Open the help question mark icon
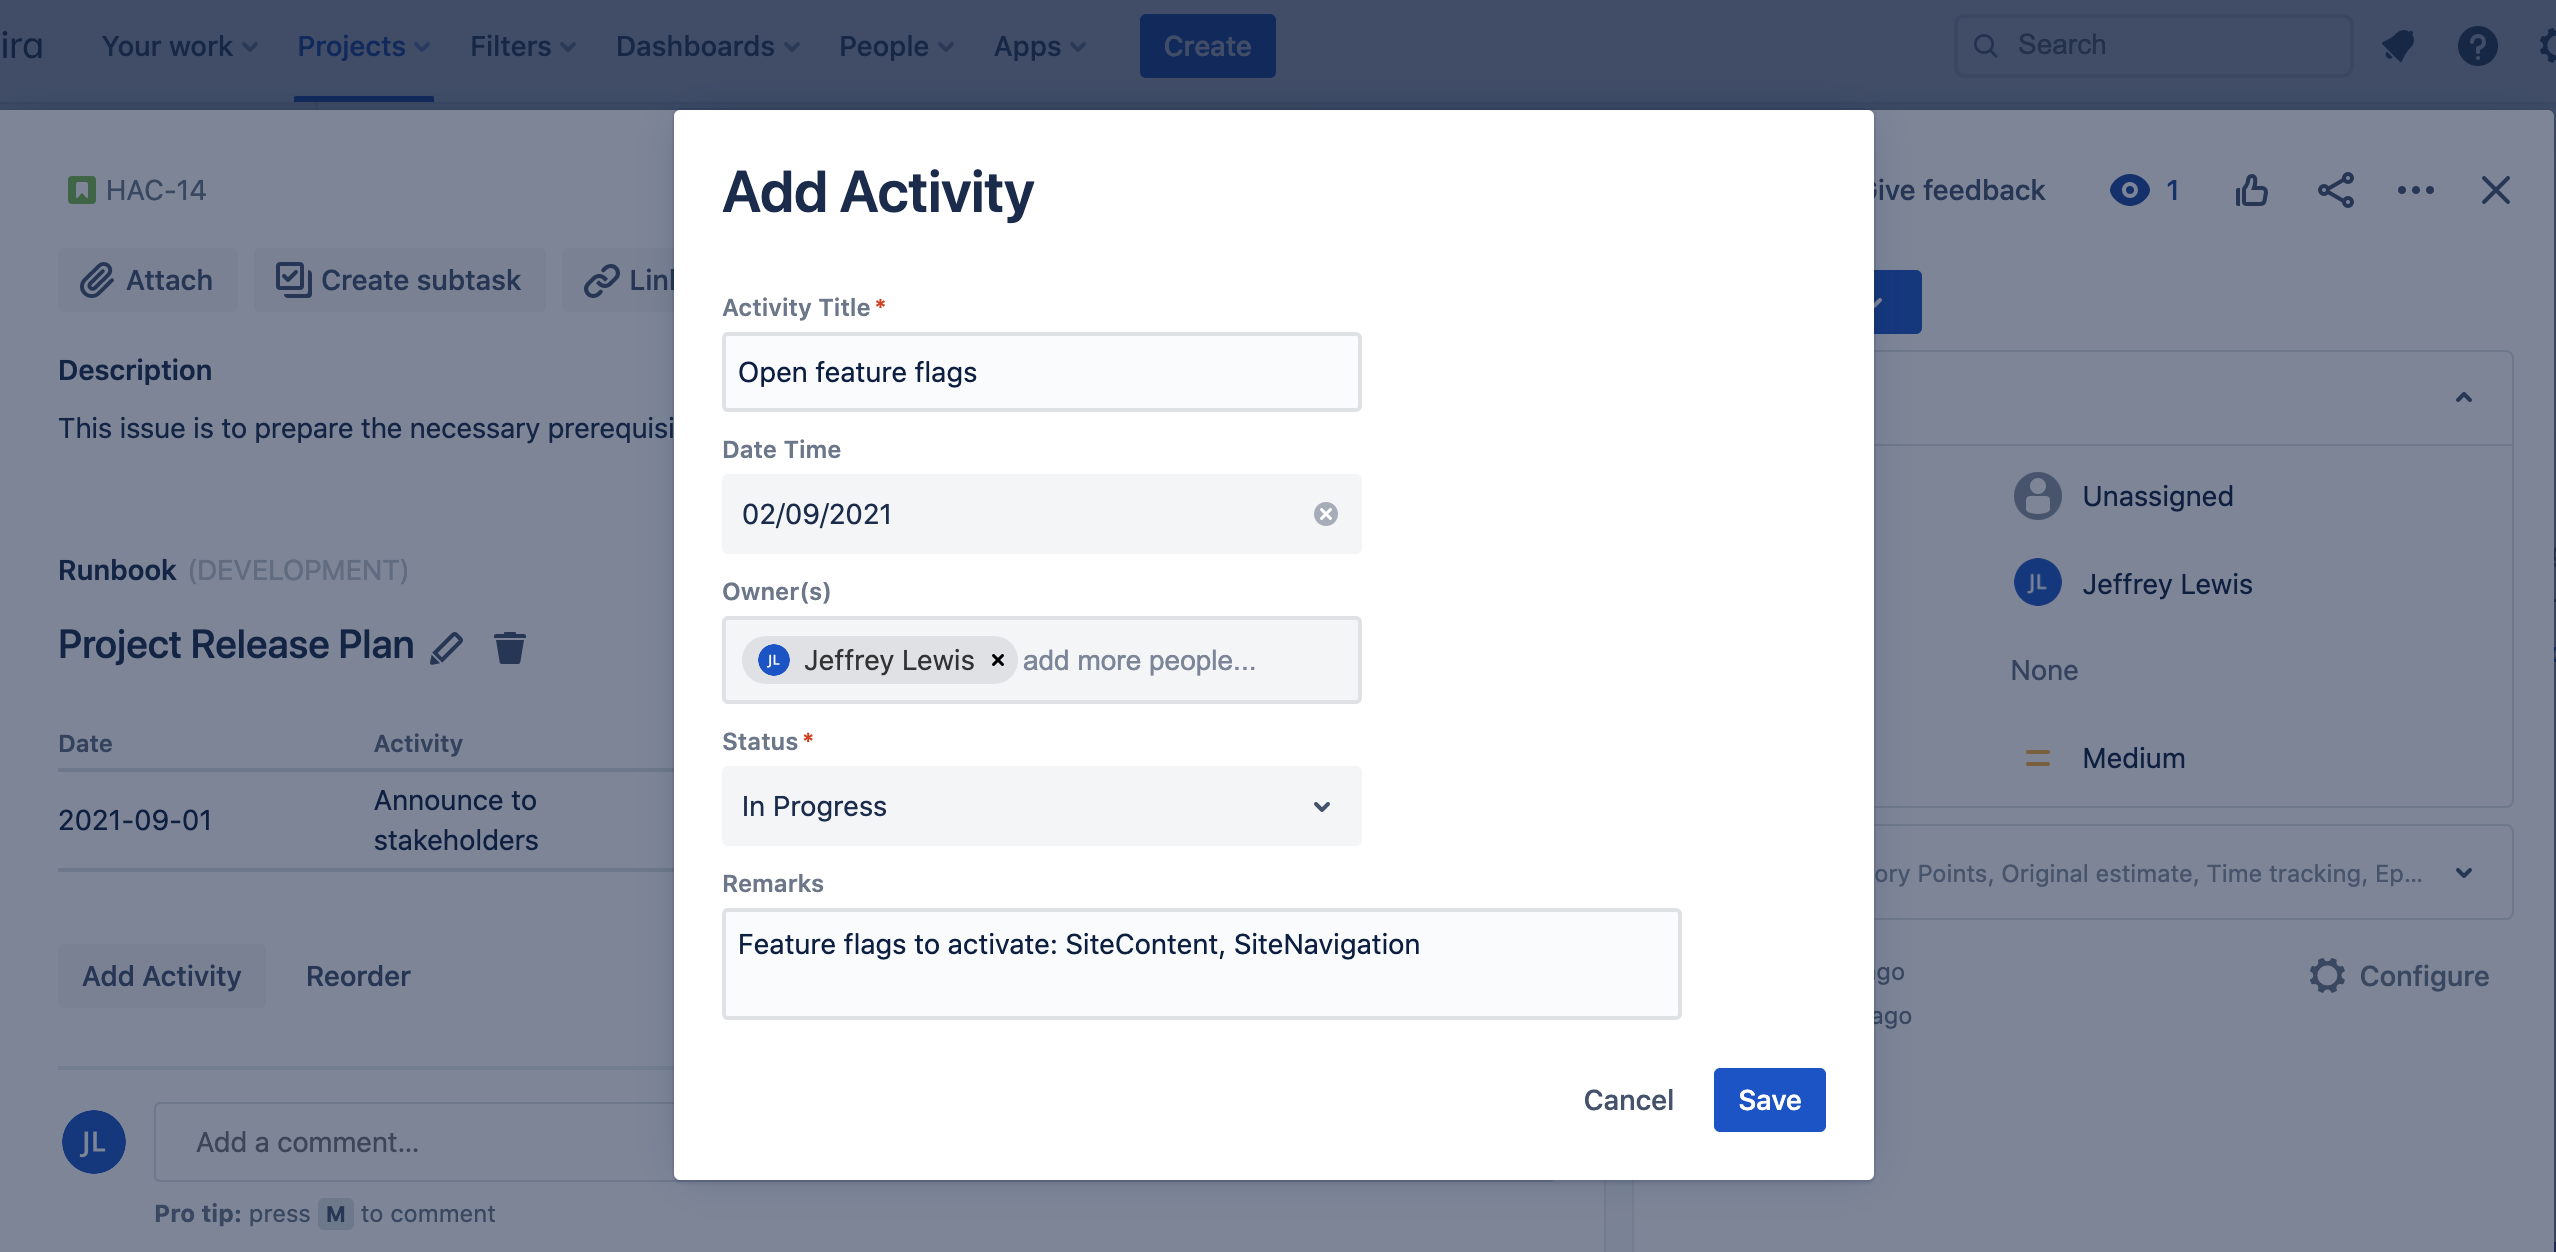The height and width of the screenshot is (1252, 2556). [x=2477, y=46]
